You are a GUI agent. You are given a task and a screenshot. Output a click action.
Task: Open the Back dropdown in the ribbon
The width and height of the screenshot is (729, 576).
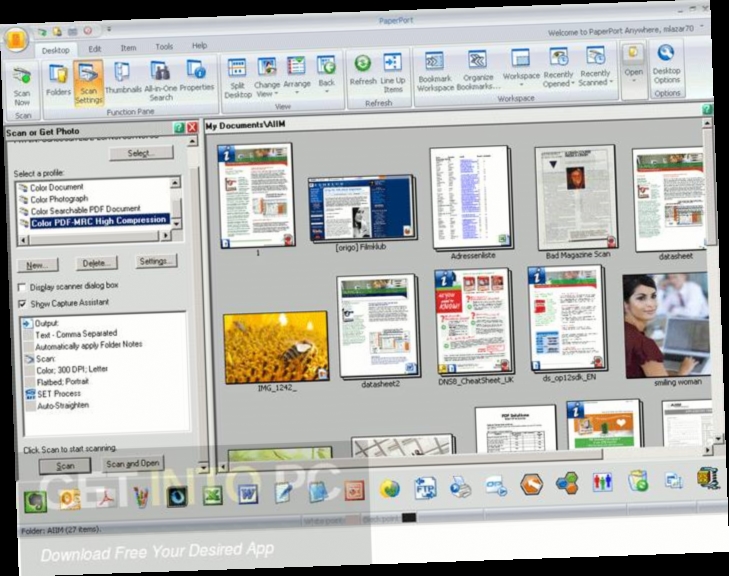click(326, 74)
